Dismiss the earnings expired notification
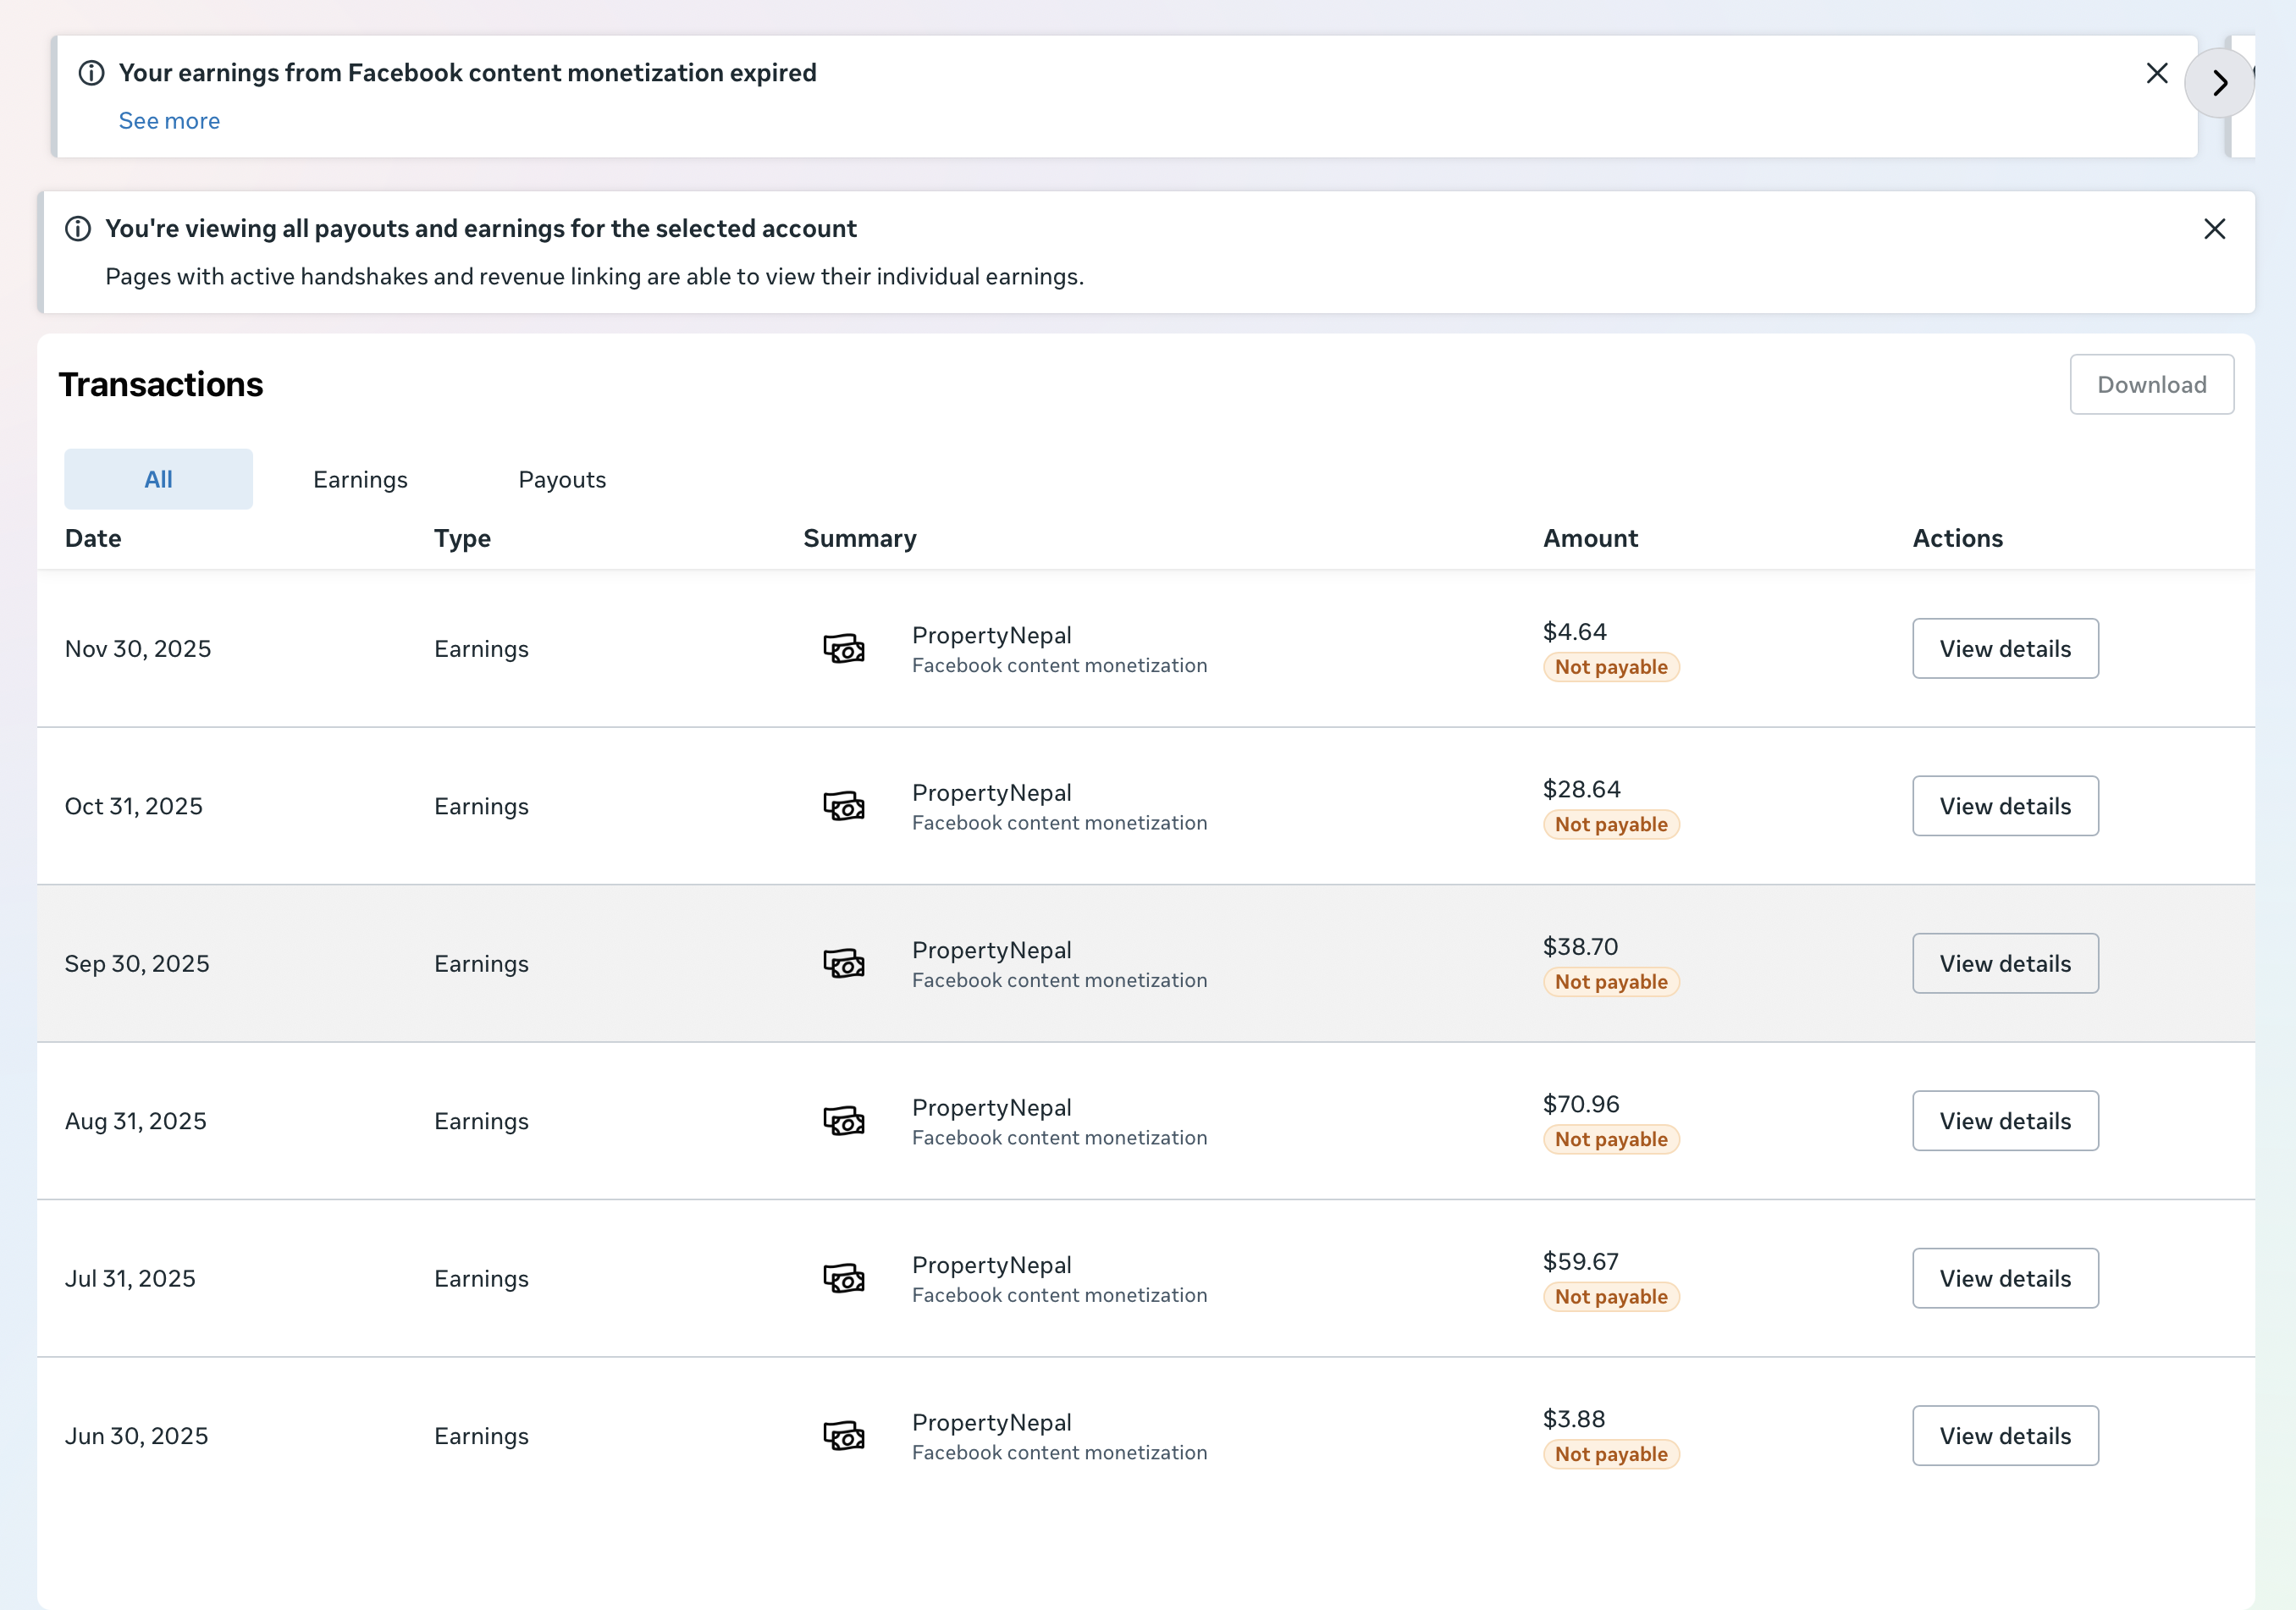2296x1610 pixels. tap(2157, 73)
